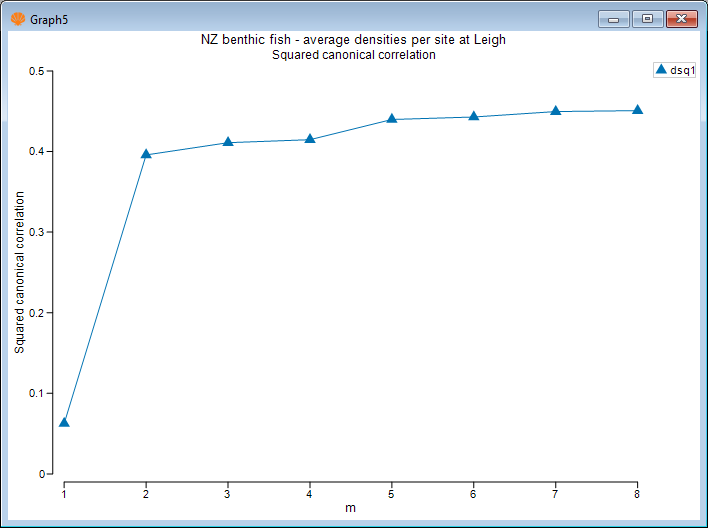Select the data point at m = 7
This screenshot has height=528, width=708.
(556, 111)
